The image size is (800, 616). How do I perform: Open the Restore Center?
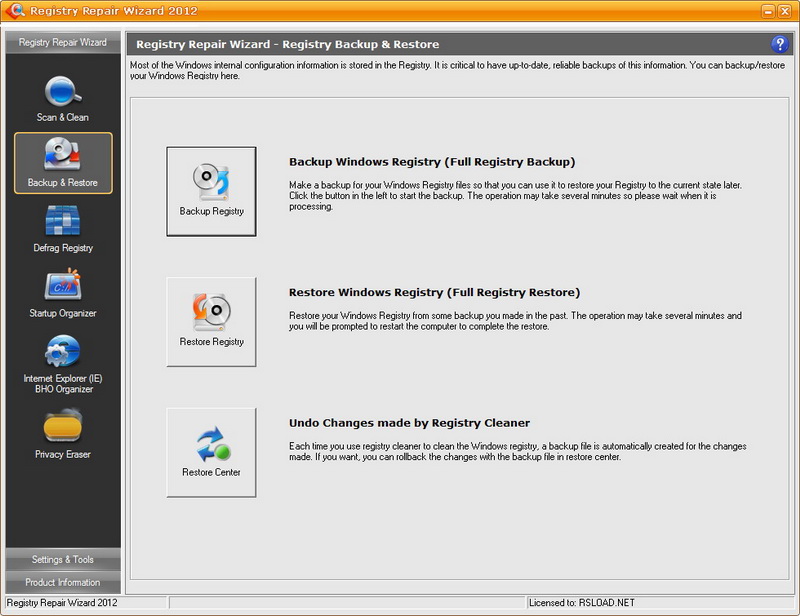coord(211,453)
